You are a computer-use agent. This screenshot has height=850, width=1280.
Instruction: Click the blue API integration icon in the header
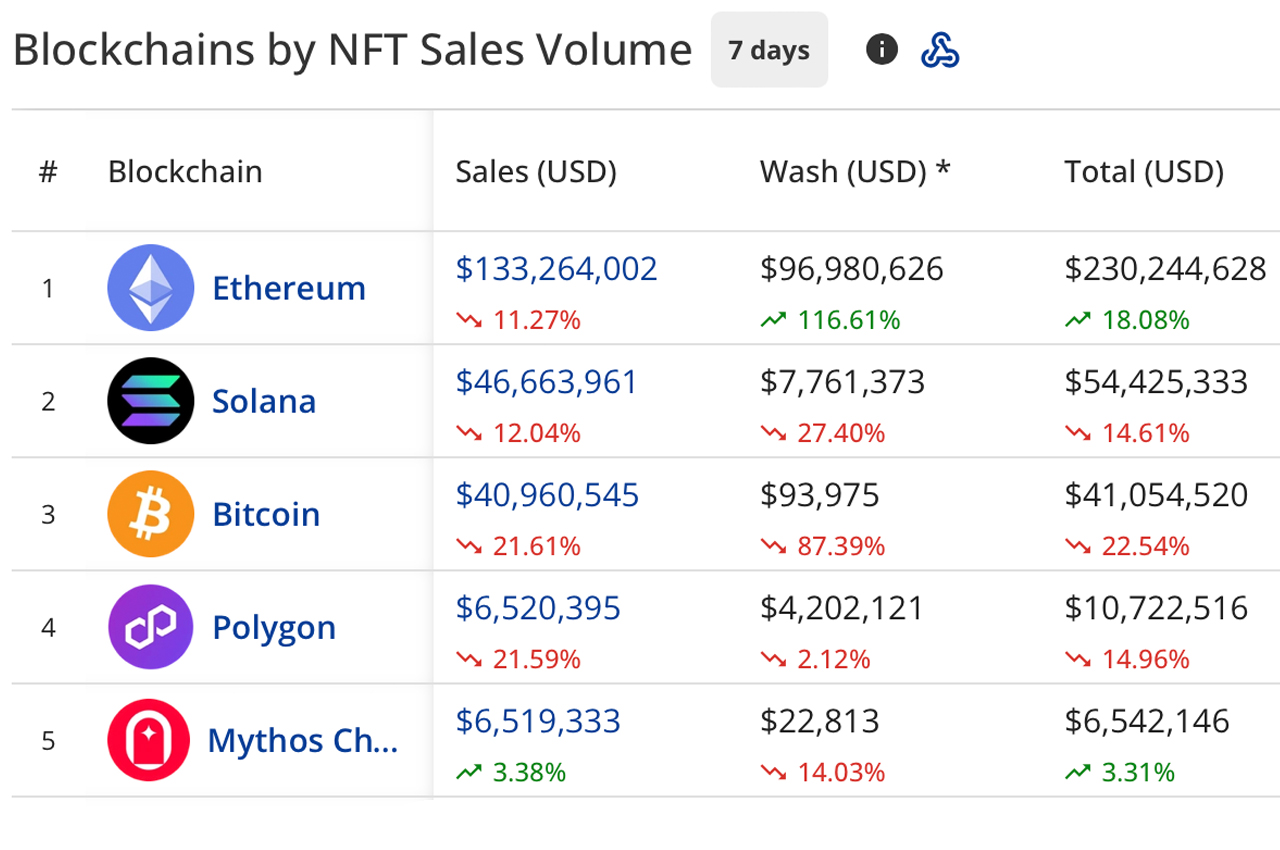pyautogui.click(x=940, y=48)
